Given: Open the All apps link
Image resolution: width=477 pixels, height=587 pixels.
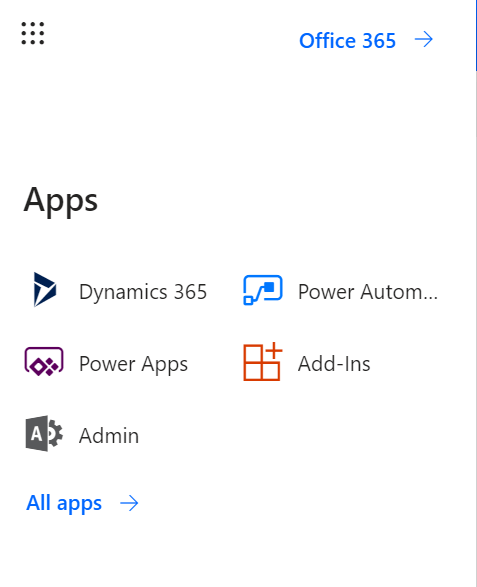Looking at the screenshot, I should point(64,503).
